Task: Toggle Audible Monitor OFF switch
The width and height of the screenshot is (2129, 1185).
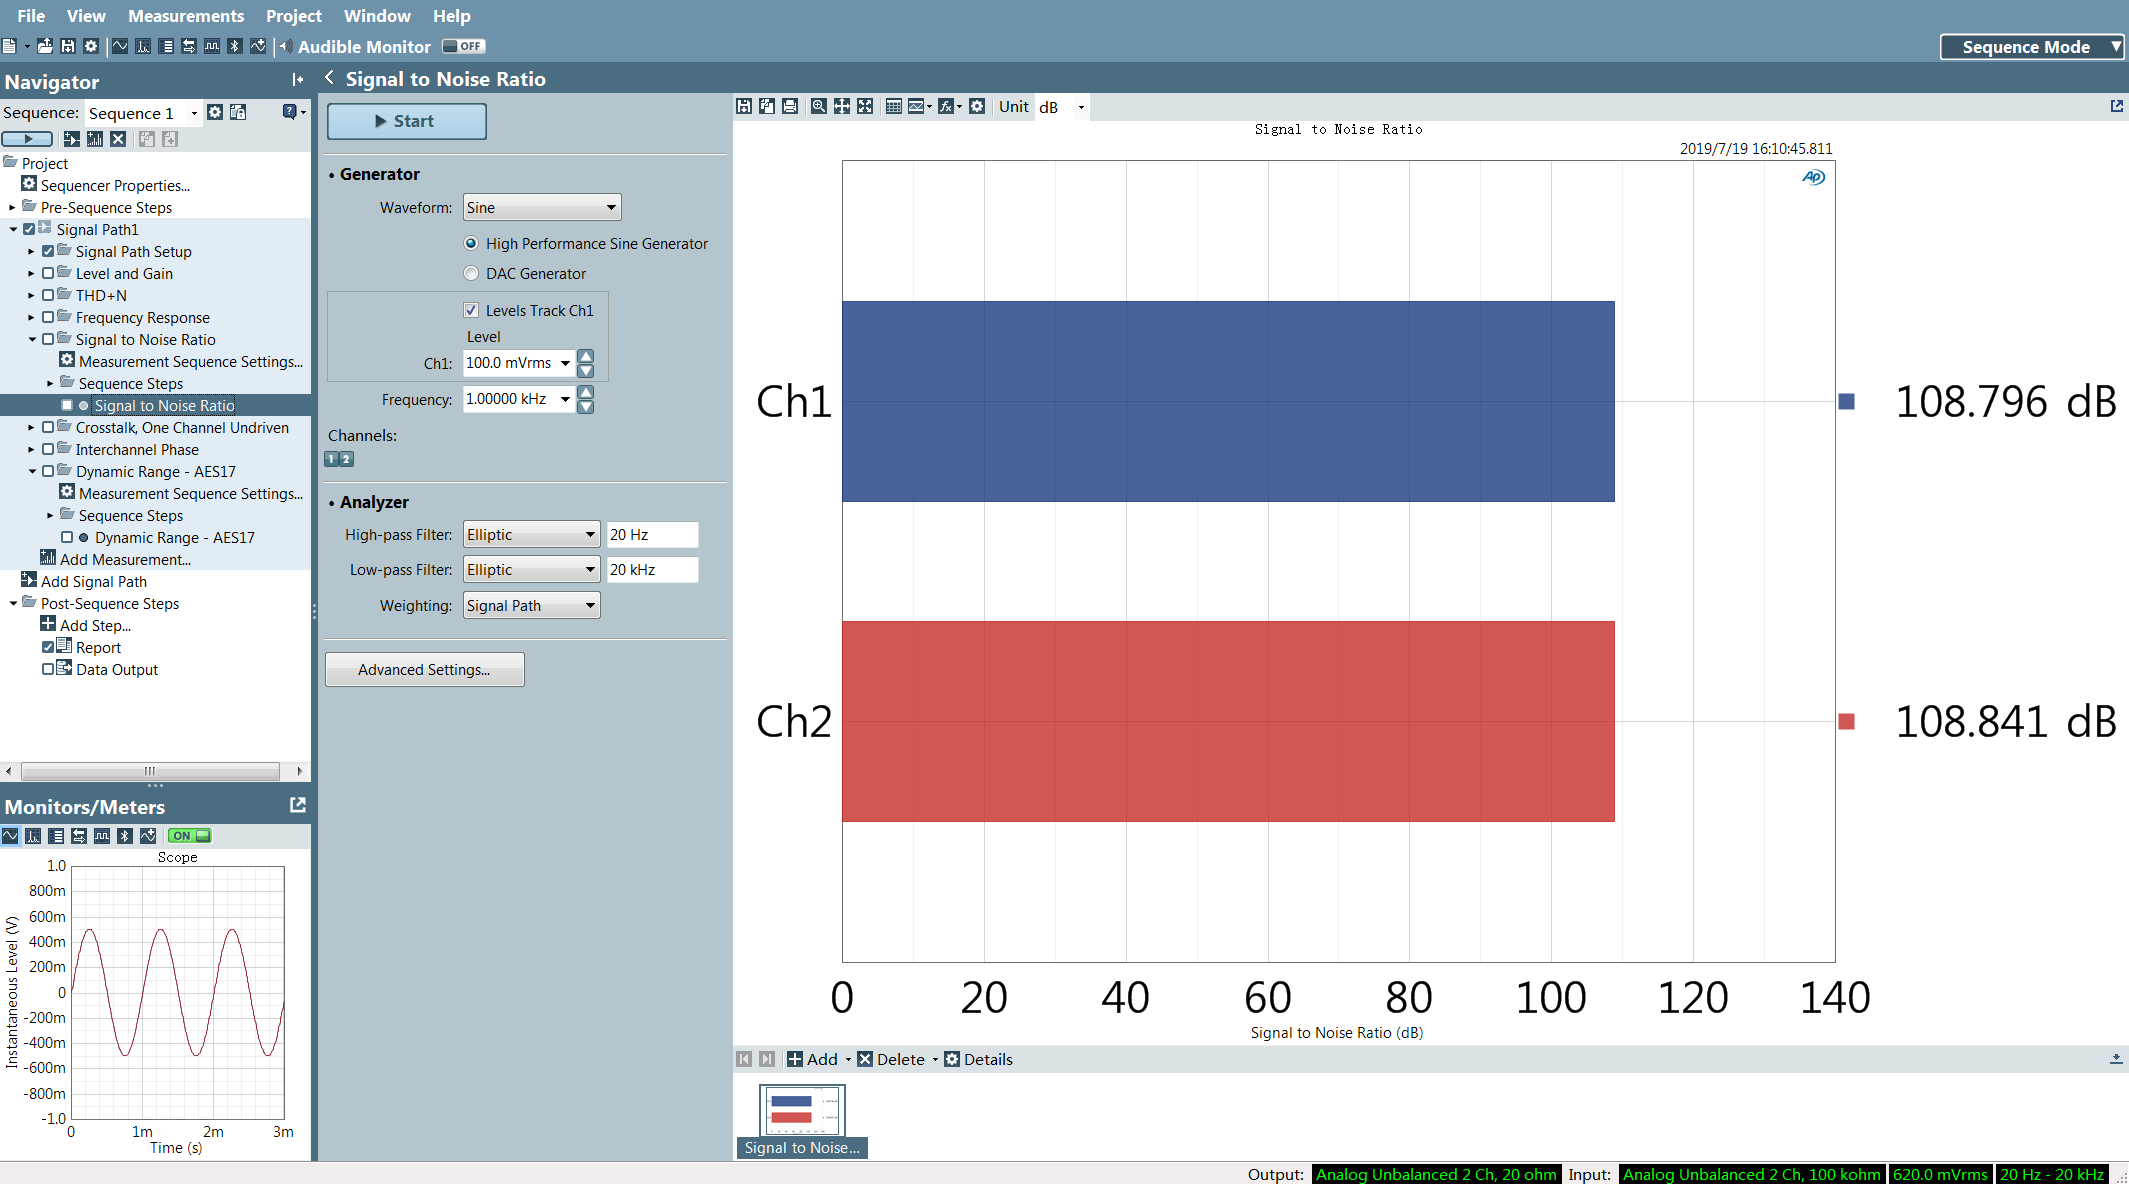Action: (x=464, y=46)
